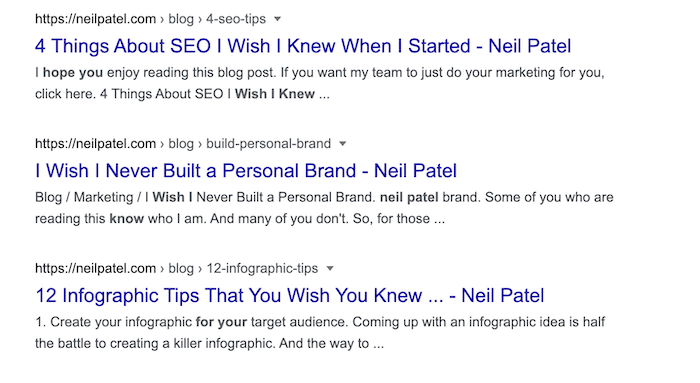Image resolution: width=700 pixels, height=383 pixels.
Task: Click bold 'neil patel' in second snippet
Action: (409, 197)
